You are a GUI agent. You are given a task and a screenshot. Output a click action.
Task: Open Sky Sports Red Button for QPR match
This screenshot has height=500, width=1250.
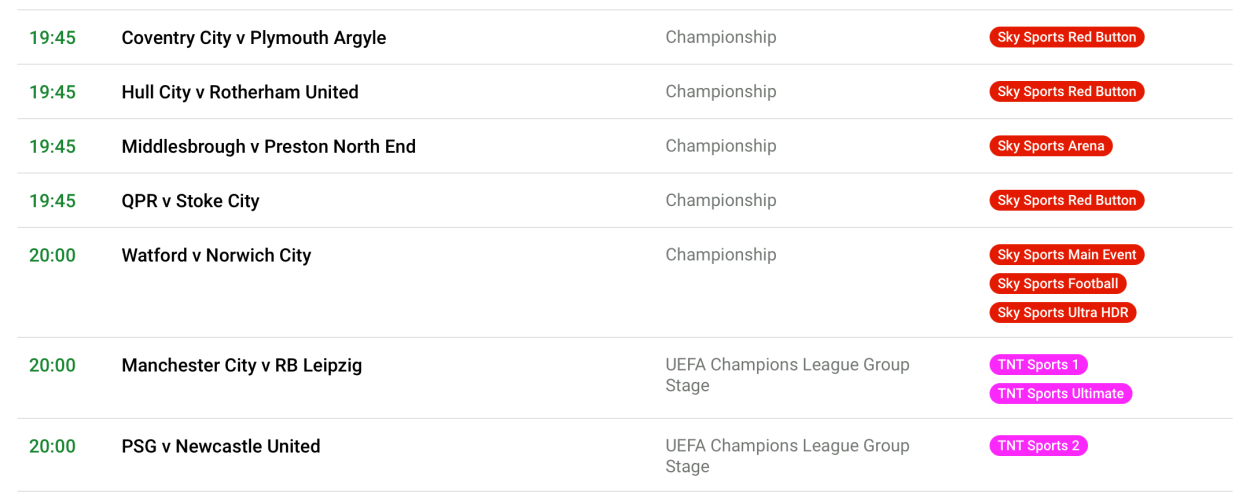[1066, 201]
